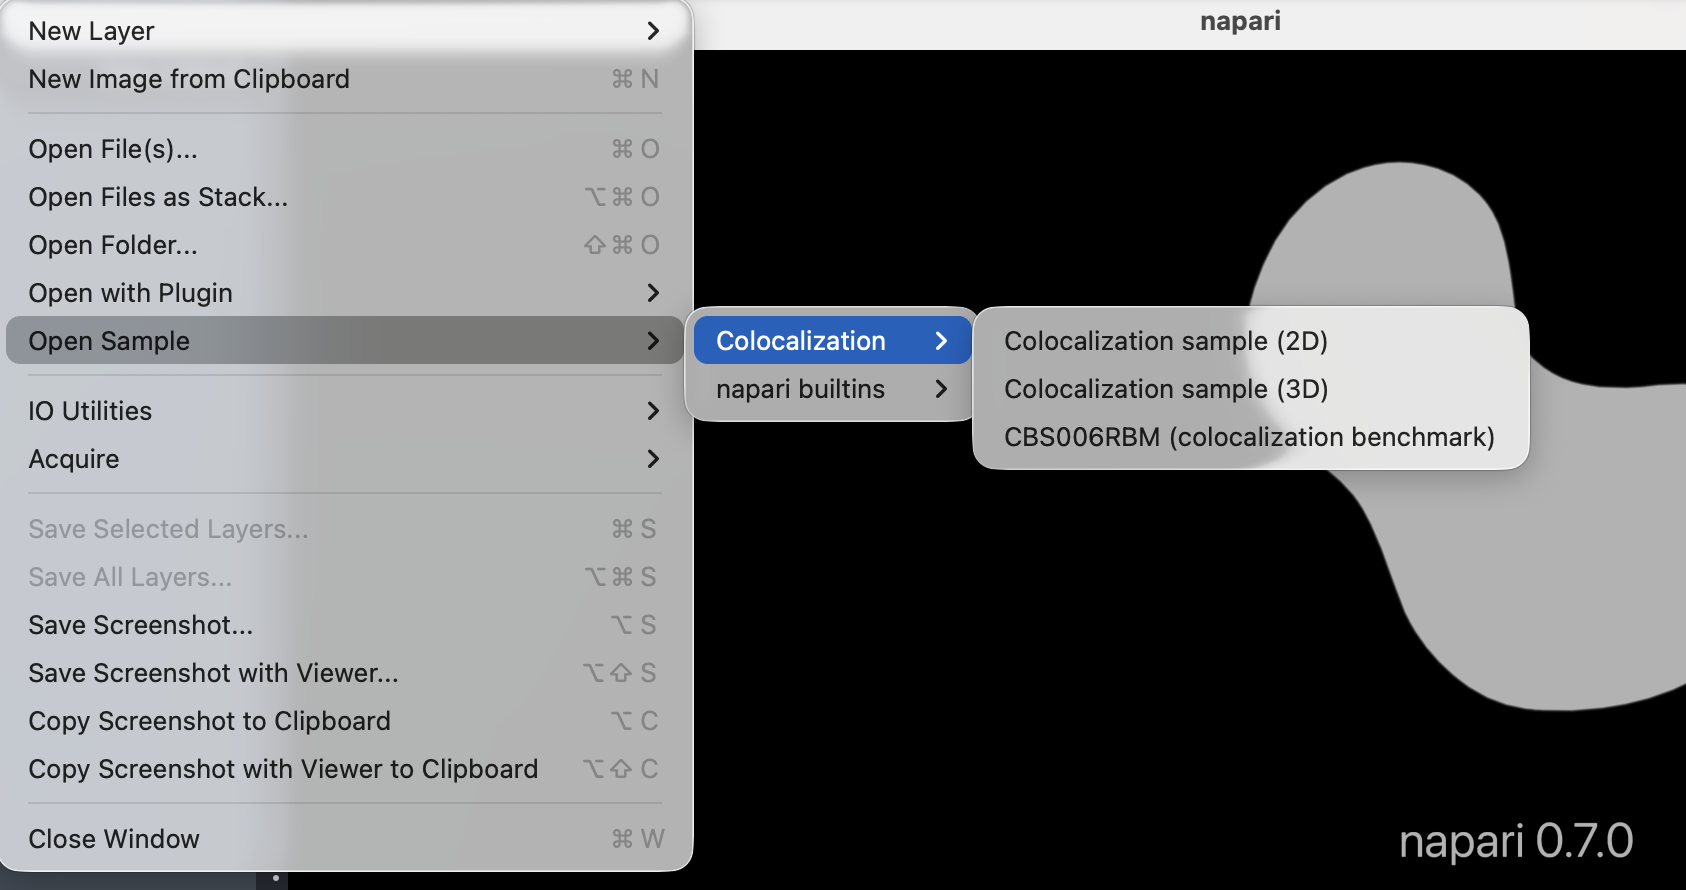Click Open Files as Stack...
Image resolution: width=1686 pixels, height=890 pixels.
tap(345, 197)
